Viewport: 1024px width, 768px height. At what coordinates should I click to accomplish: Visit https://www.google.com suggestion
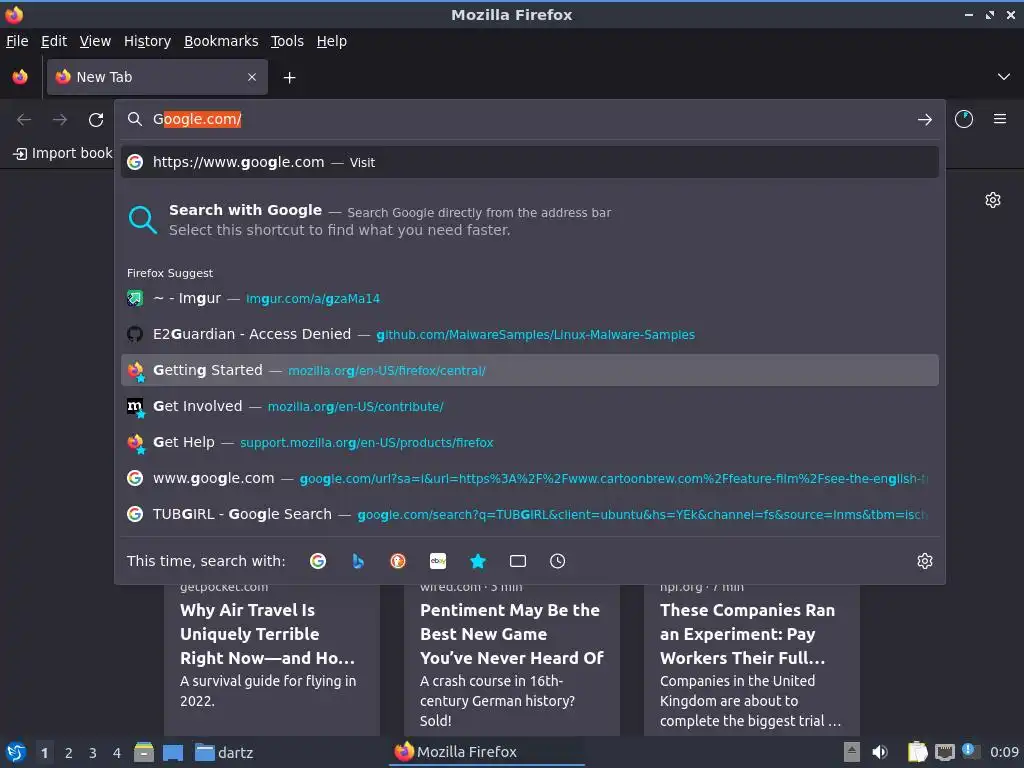[530, 162]
